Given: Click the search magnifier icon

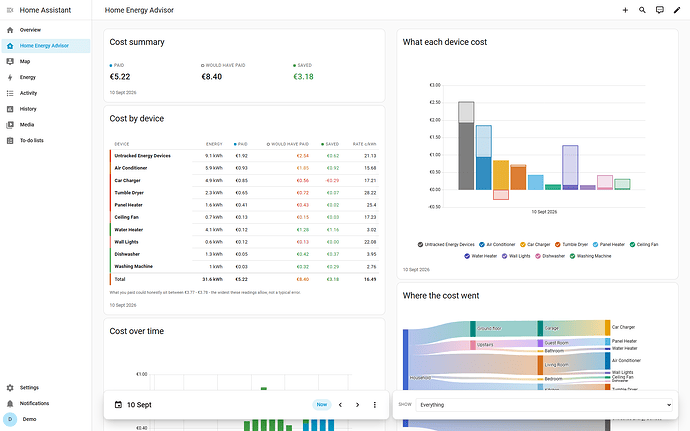Looking at the screenshot, I should click(642, 10).
